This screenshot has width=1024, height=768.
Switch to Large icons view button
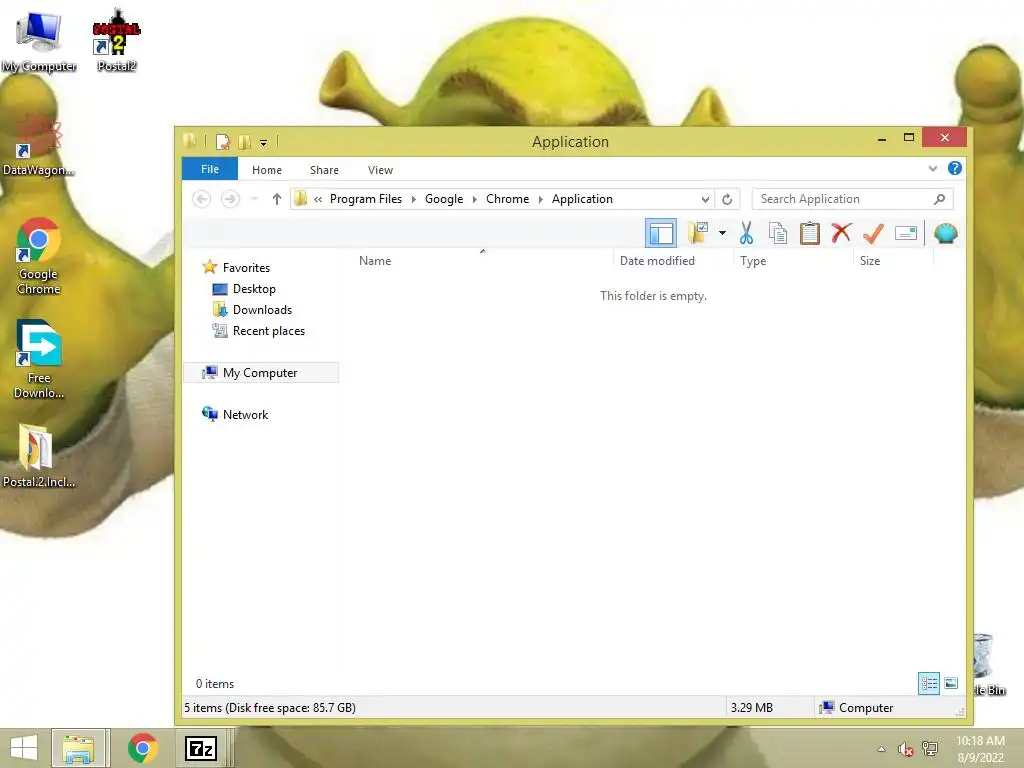[x=951, y=684]
